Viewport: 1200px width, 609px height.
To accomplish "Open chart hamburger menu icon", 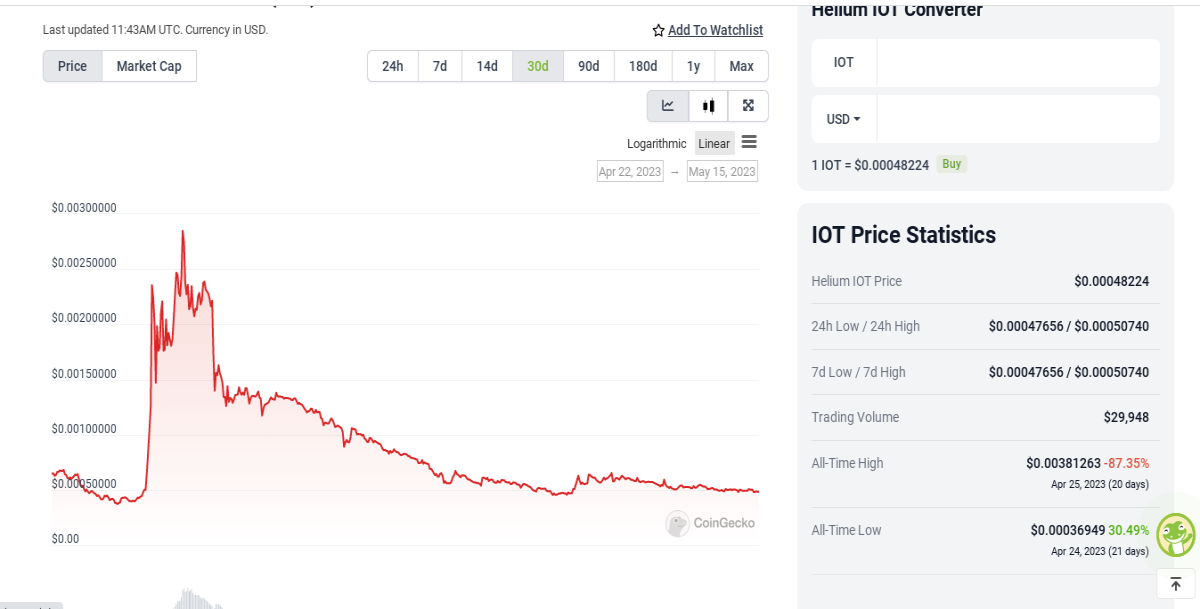I will (749, 142).
